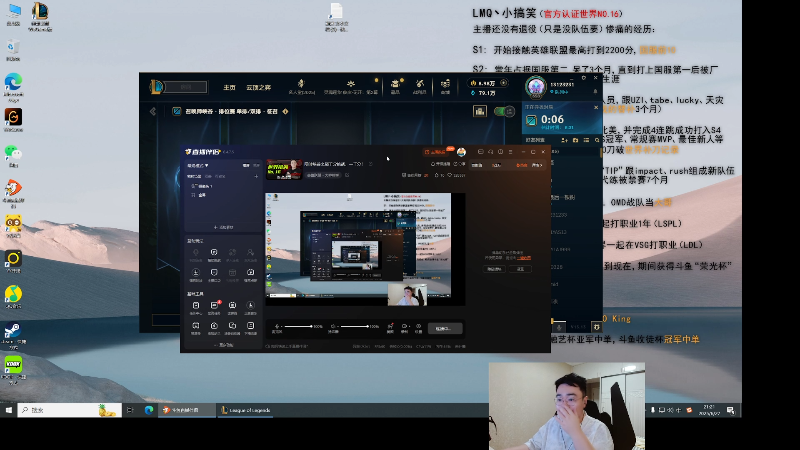The width and height of the screenshot is (800, 450).
Task: Open the lobby icon left of the green switch
Action: point(480,111)
